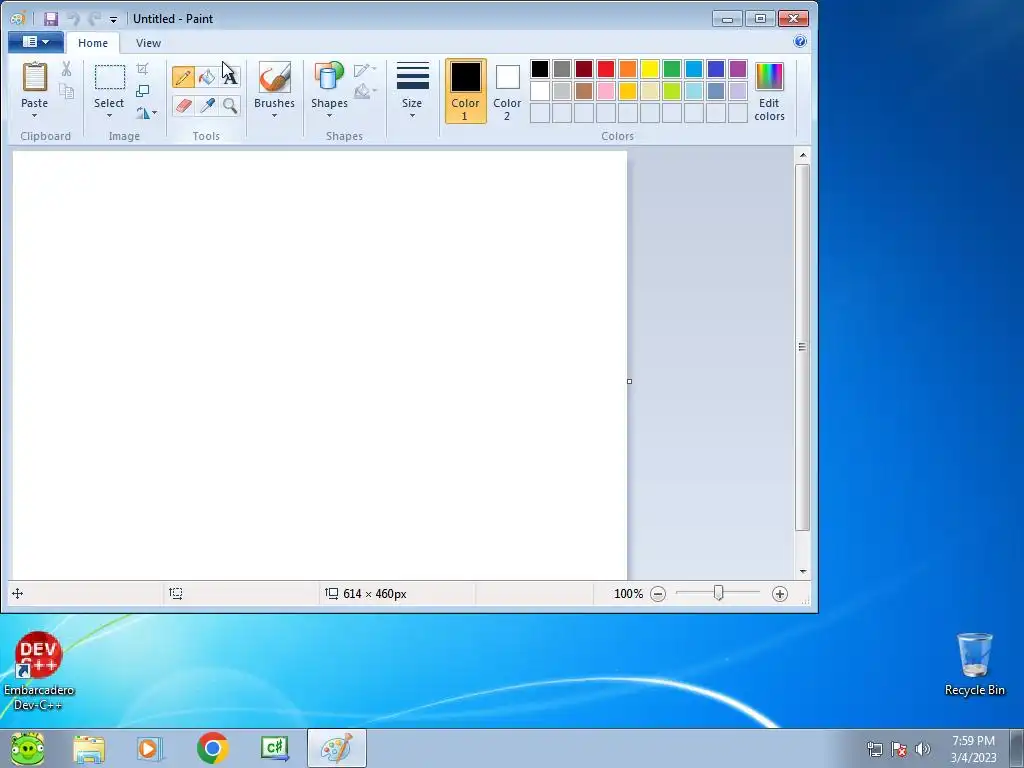
Task: Open Chrome from the taskbar
Action: coord(212,748)
